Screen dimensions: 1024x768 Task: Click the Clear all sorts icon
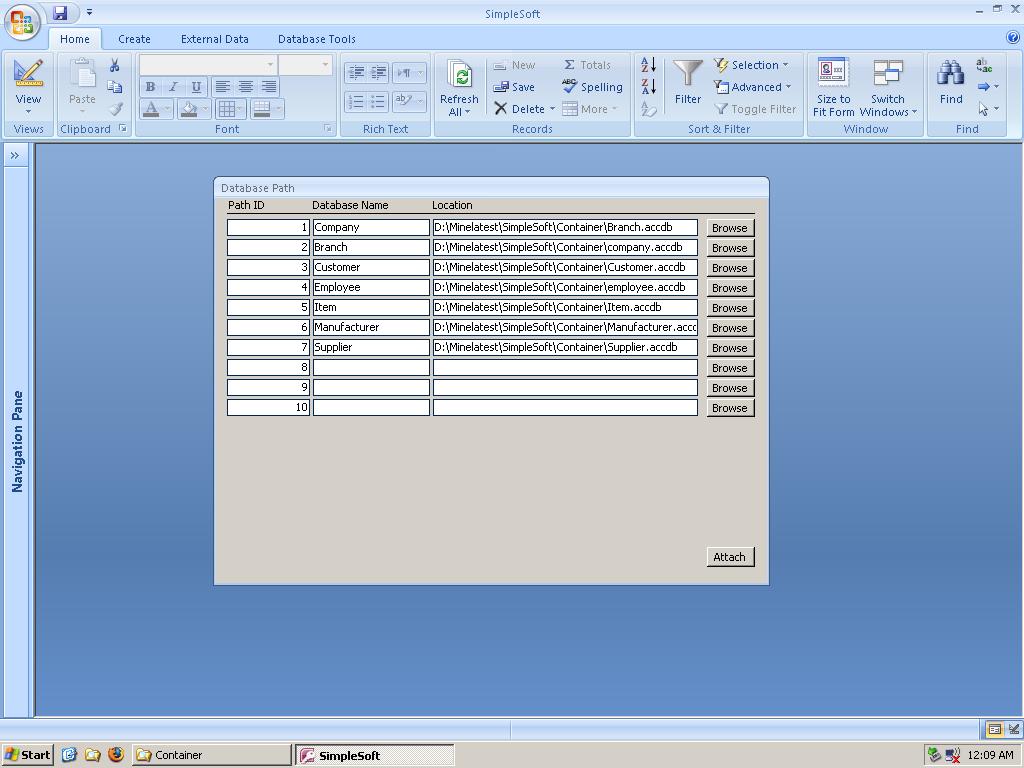click(x=648, y=109)
